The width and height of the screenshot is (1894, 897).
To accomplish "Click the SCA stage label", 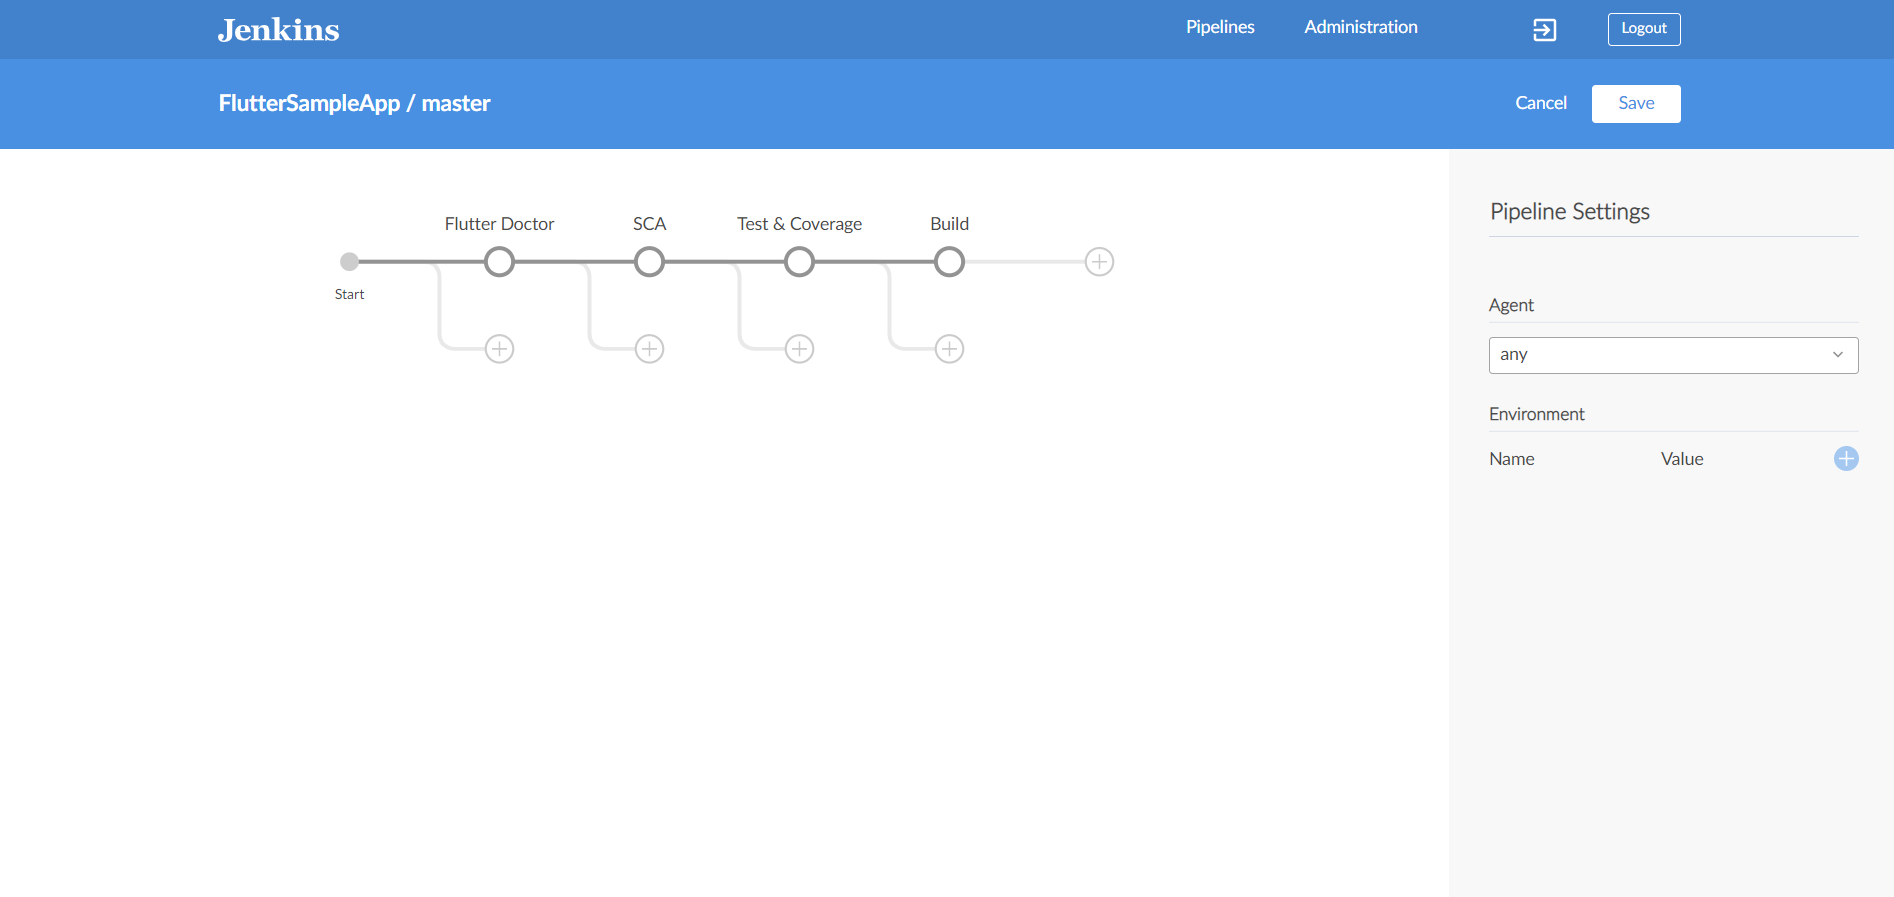I will coord(649,224).
